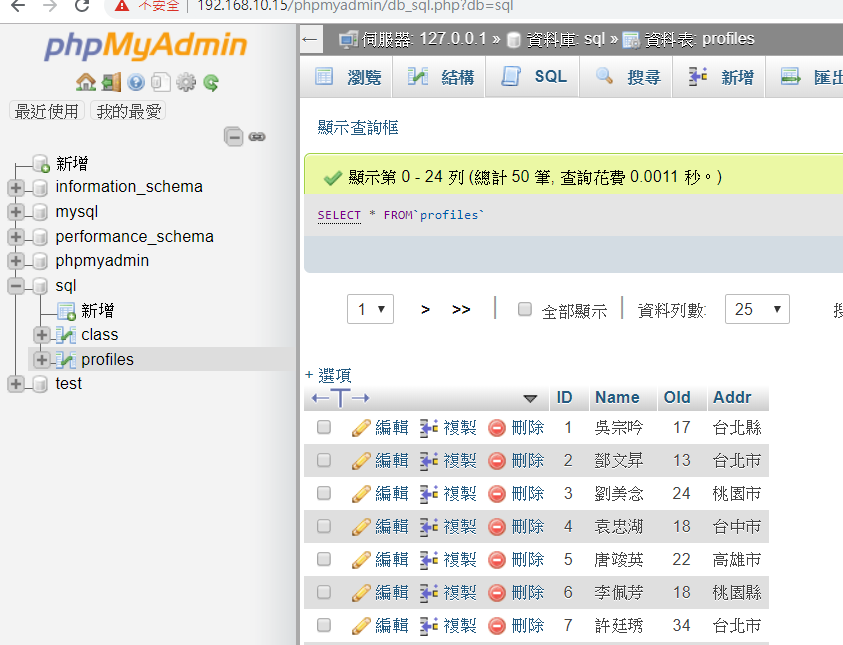Open the 資料列數 rows-per-page dropdown
The image size is (843, 645).
tap(757, 310)
